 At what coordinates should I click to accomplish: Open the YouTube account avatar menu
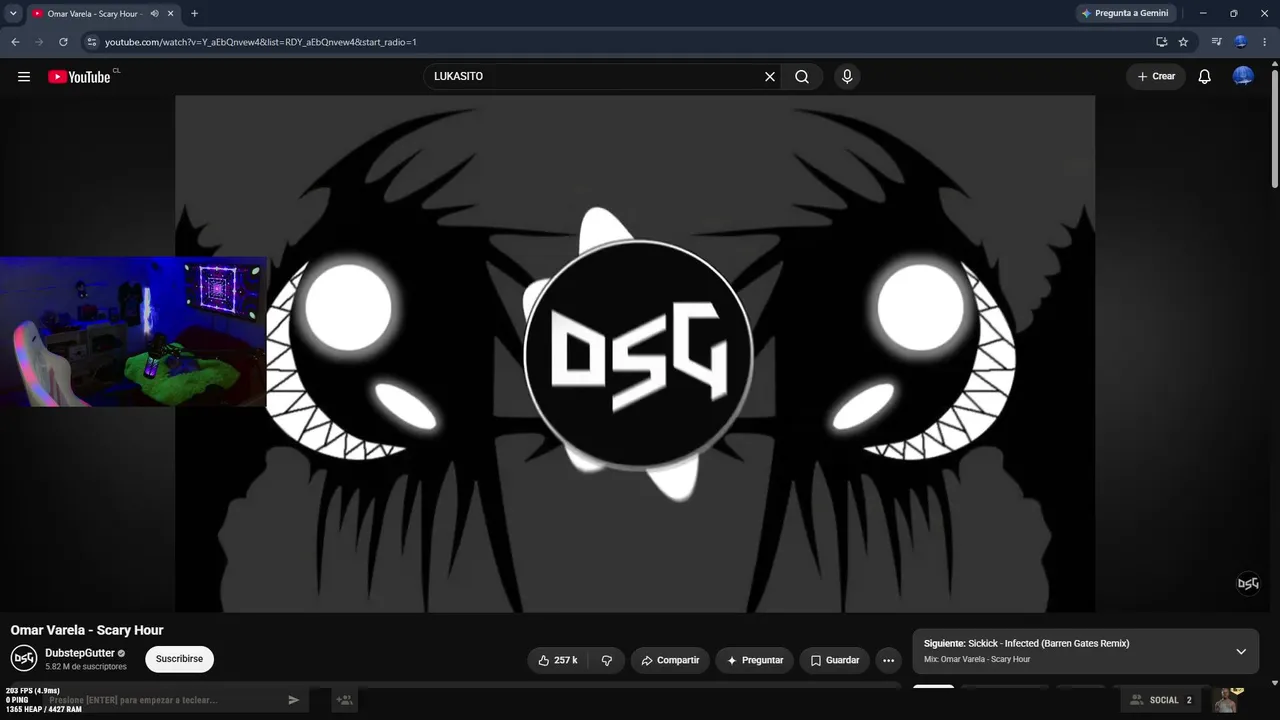pyautogui.click(x=1243, y=76)
